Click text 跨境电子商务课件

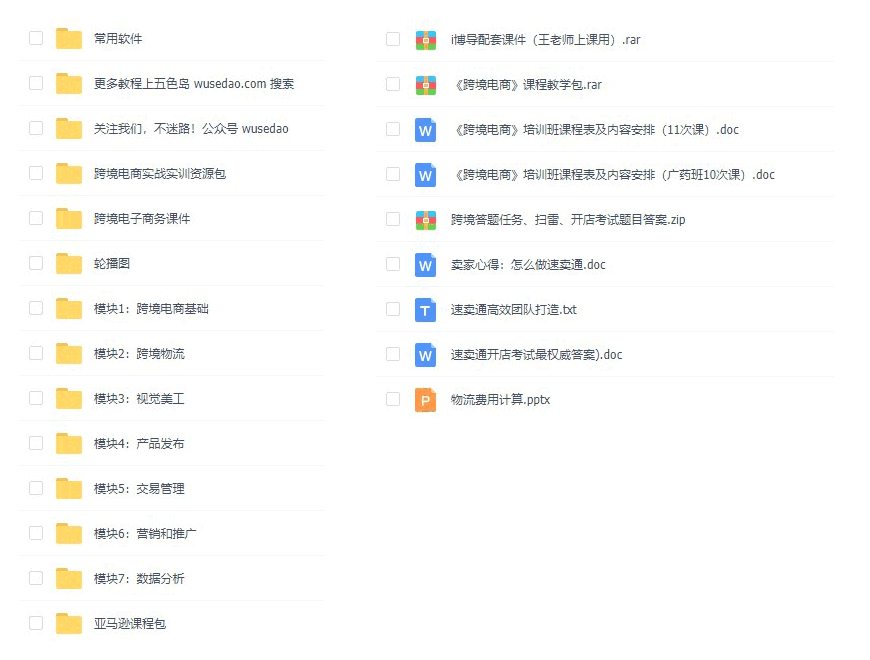click(142, 219)
